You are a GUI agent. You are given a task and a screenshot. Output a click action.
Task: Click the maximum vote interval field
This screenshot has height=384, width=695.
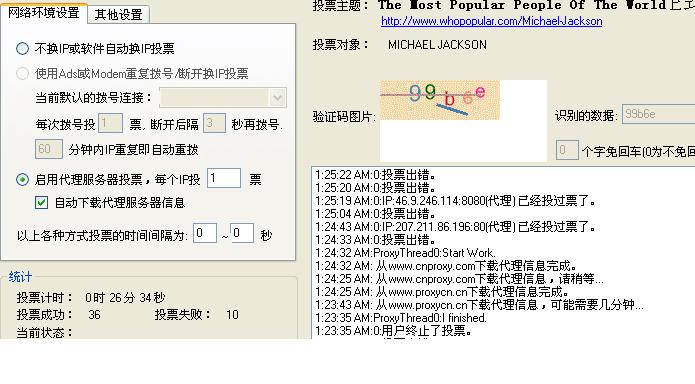pos(242,233)
